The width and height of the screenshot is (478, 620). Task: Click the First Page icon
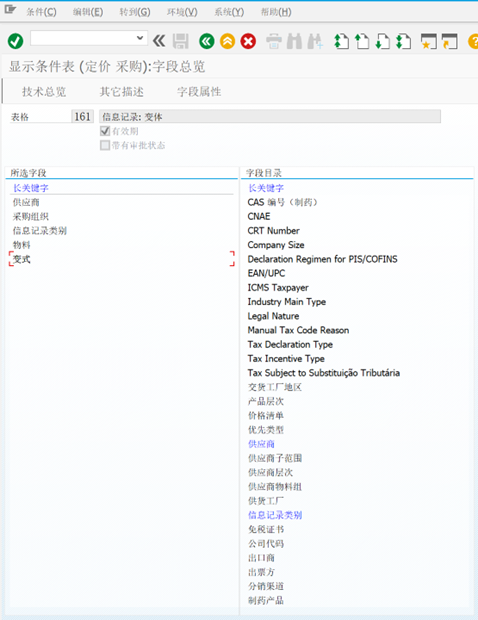pos(341,41)
